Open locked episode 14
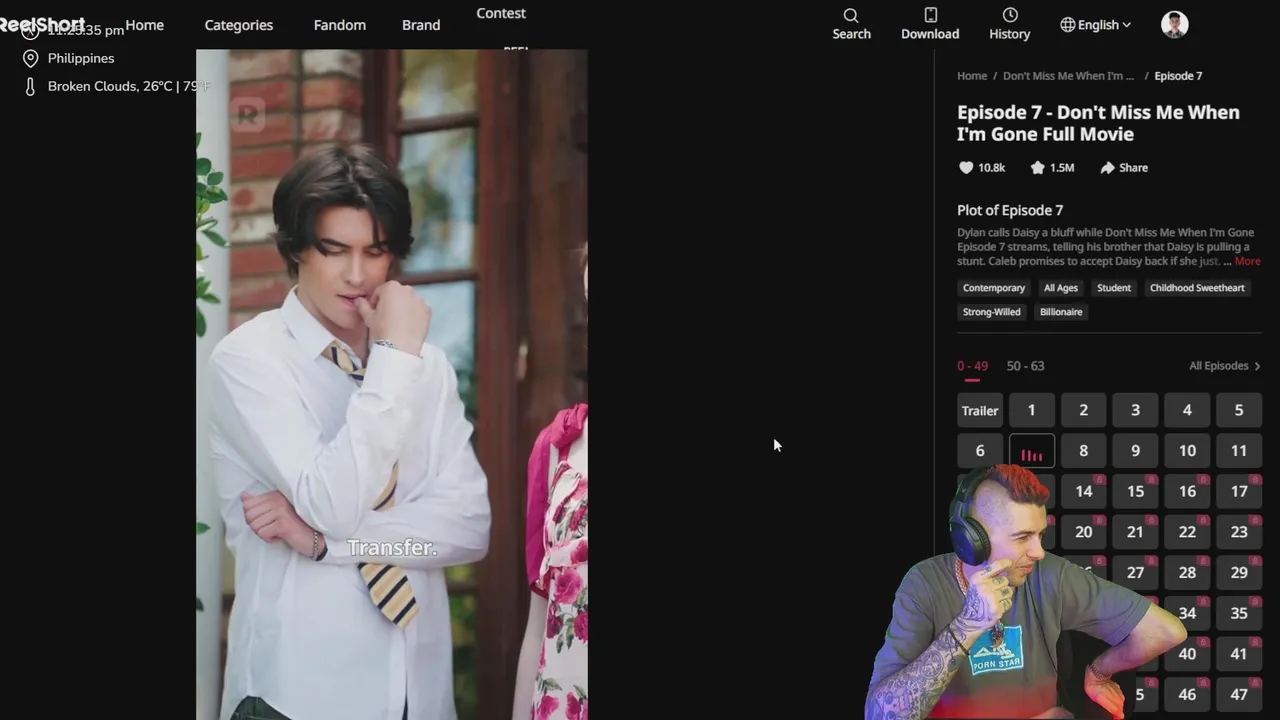The width and height of the screenshot is (1280, 720). pos(1083,491)
